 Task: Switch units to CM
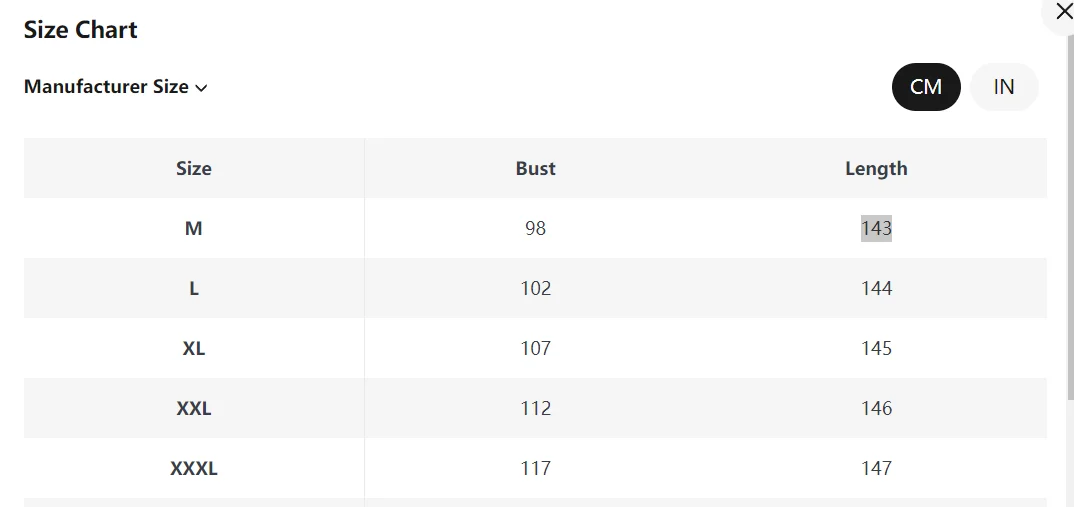926,87
